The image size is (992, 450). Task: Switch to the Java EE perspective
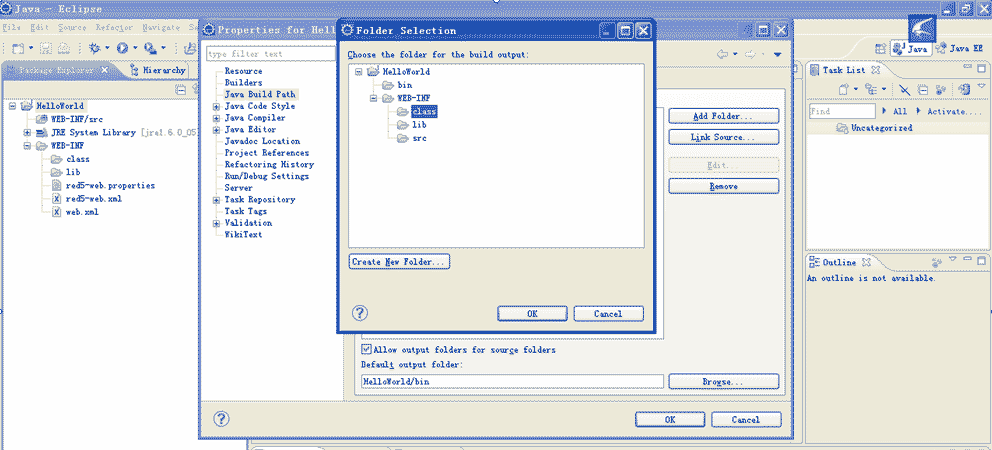pos(960,48)
